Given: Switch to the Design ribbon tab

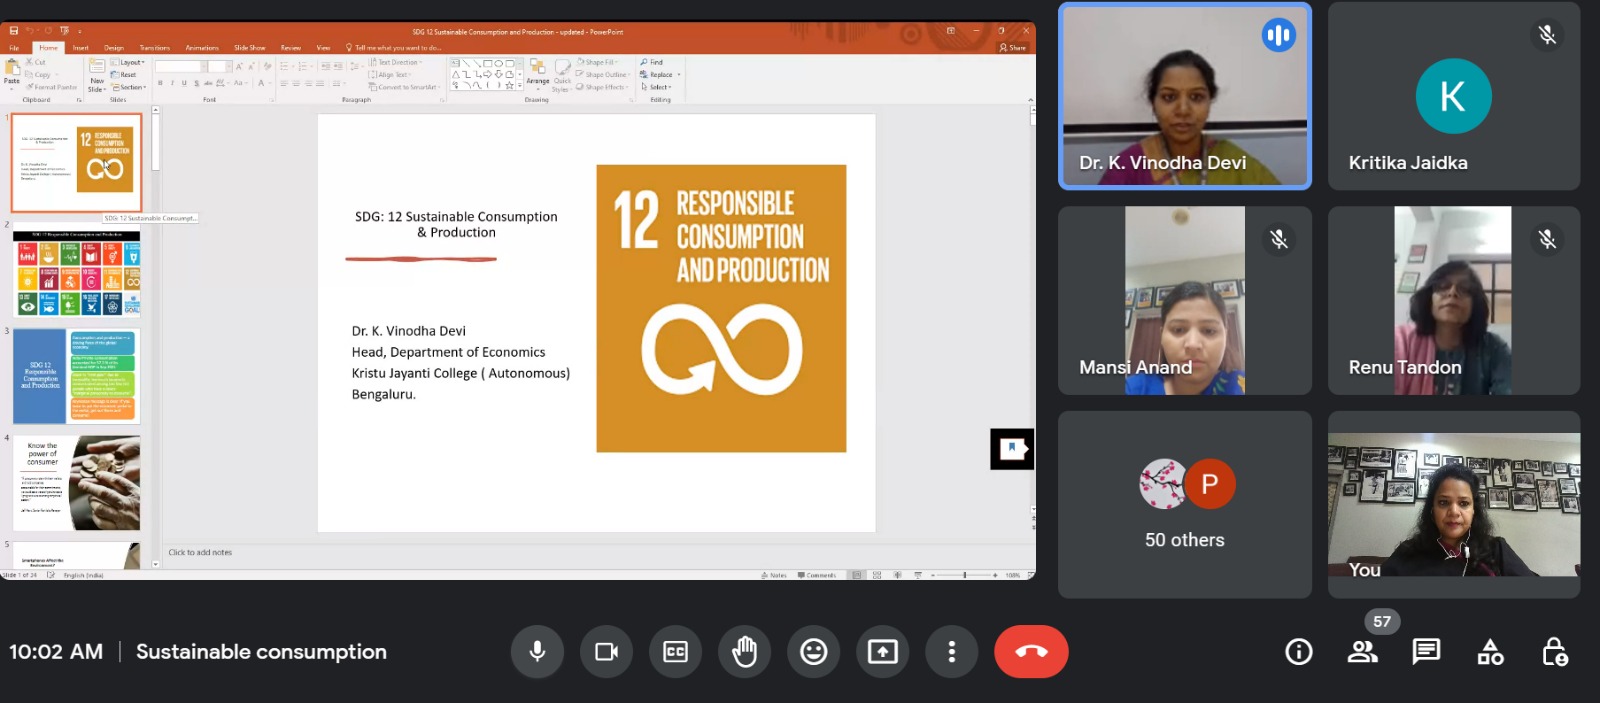Looking at the screenshot, I should point(114,48).
